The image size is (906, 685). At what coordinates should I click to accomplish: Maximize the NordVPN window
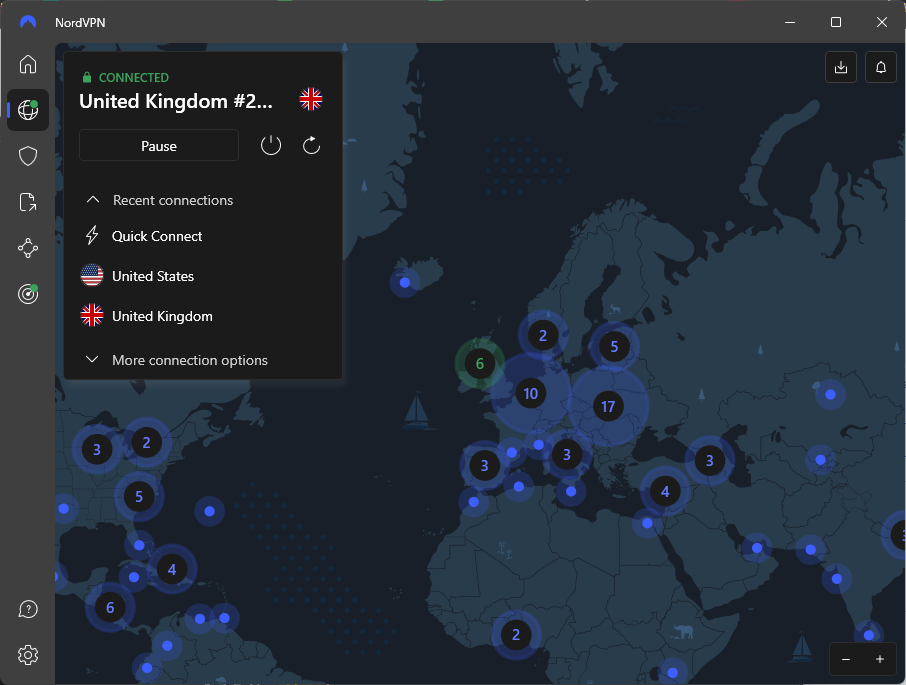click(x=836, y=23)
